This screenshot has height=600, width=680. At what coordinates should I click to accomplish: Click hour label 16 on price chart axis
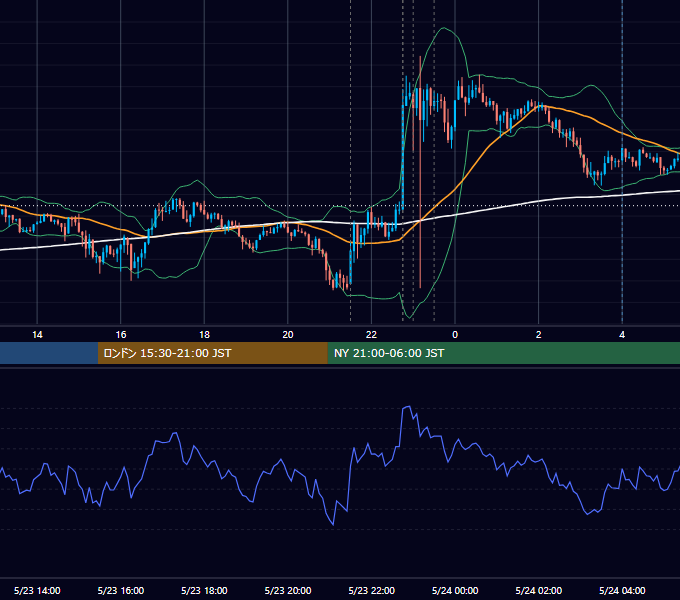(x=121, y=335)
